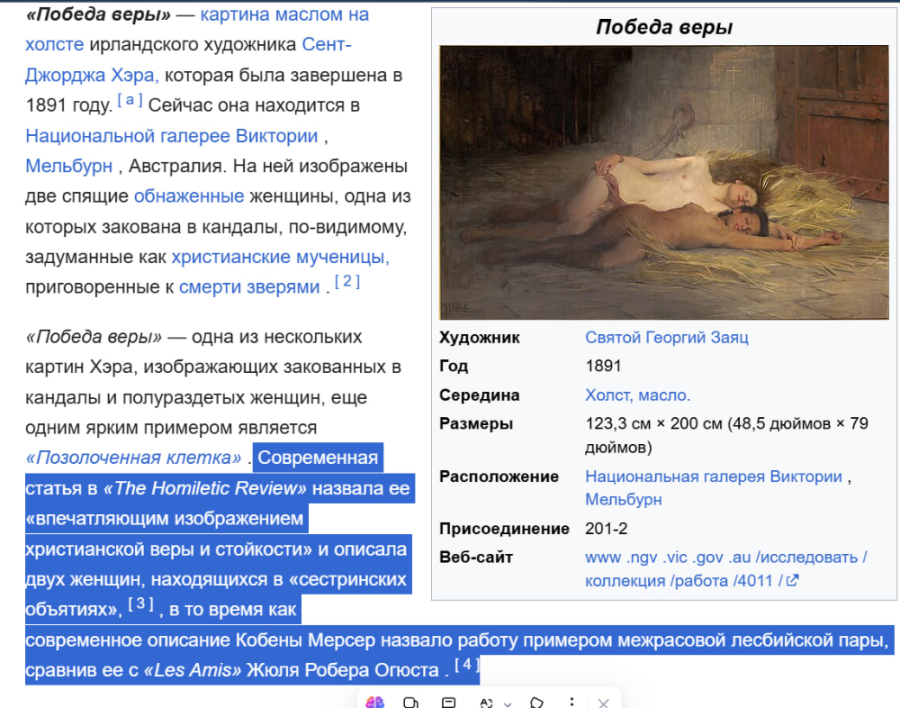Select the translate icon in the popup toolbar
Image resolution: width=900 pixels, height=708 pixels.
click(x=485, y=702)
